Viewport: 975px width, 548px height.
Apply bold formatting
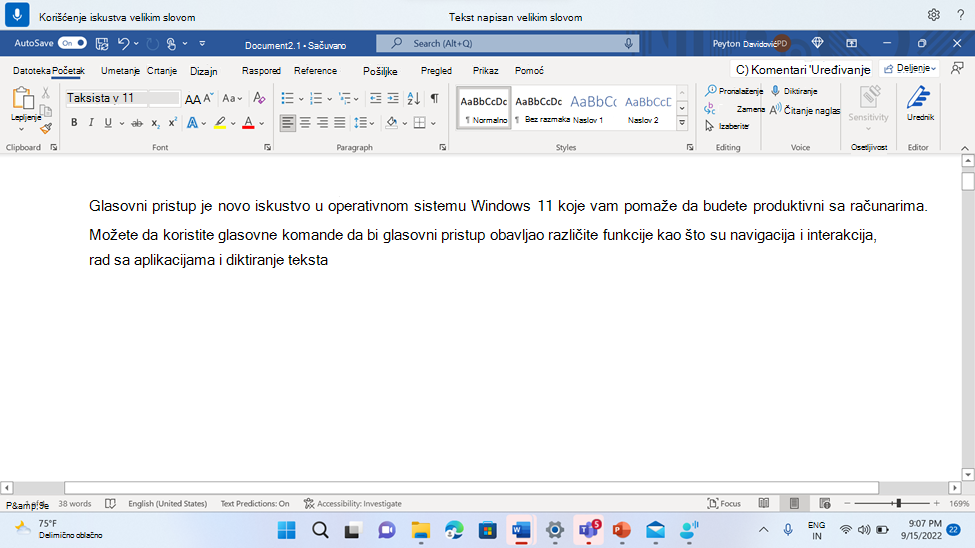(x=74, y=123)
